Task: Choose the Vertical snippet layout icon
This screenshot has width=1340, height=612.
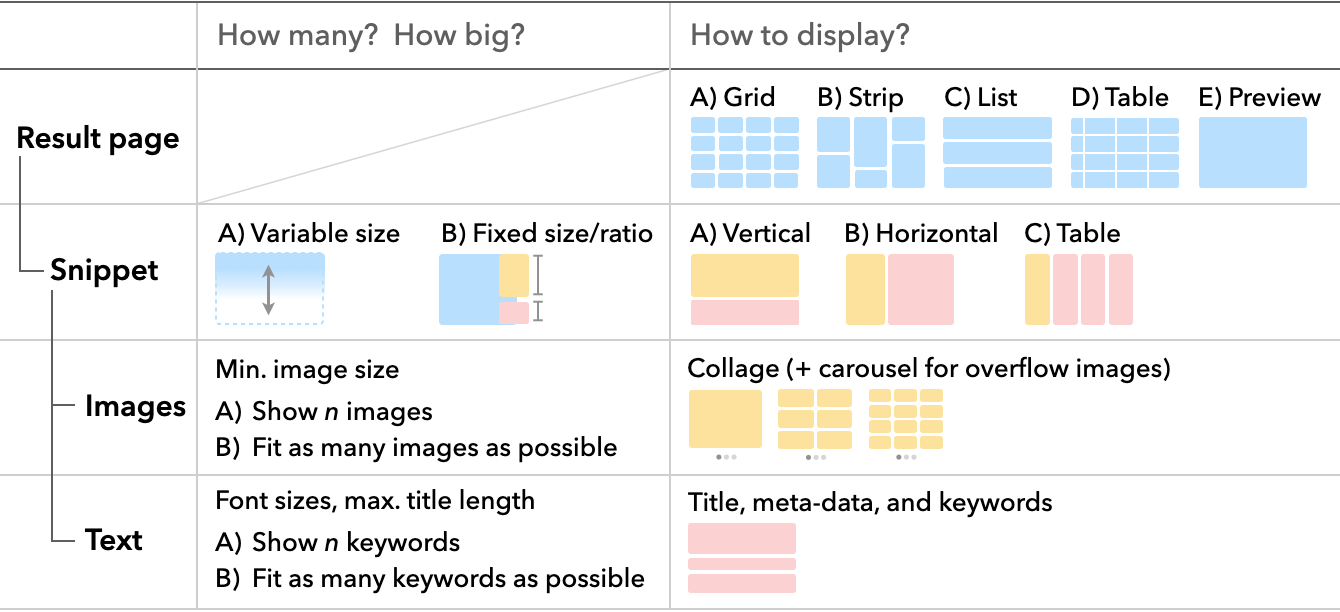Action: pos(745,289)
